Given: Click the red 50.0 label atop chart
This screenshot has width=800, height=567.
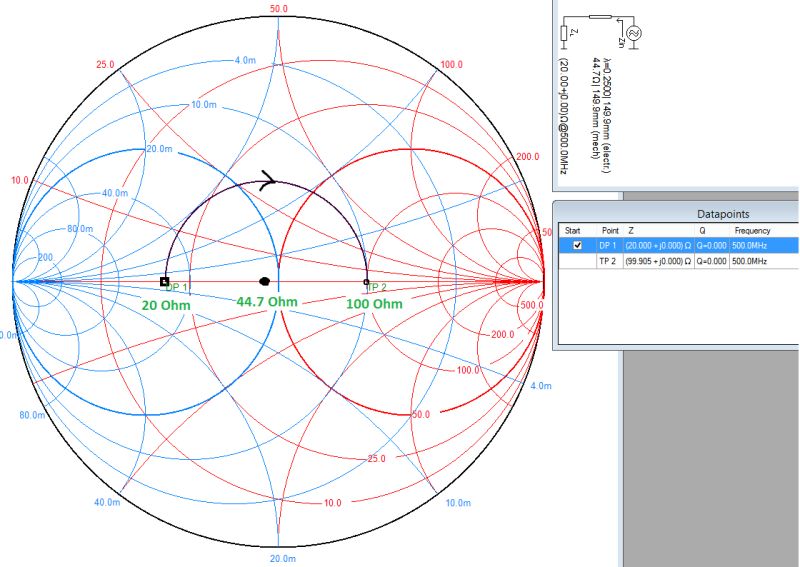Looking at the screenshot, I should [279, 9].
